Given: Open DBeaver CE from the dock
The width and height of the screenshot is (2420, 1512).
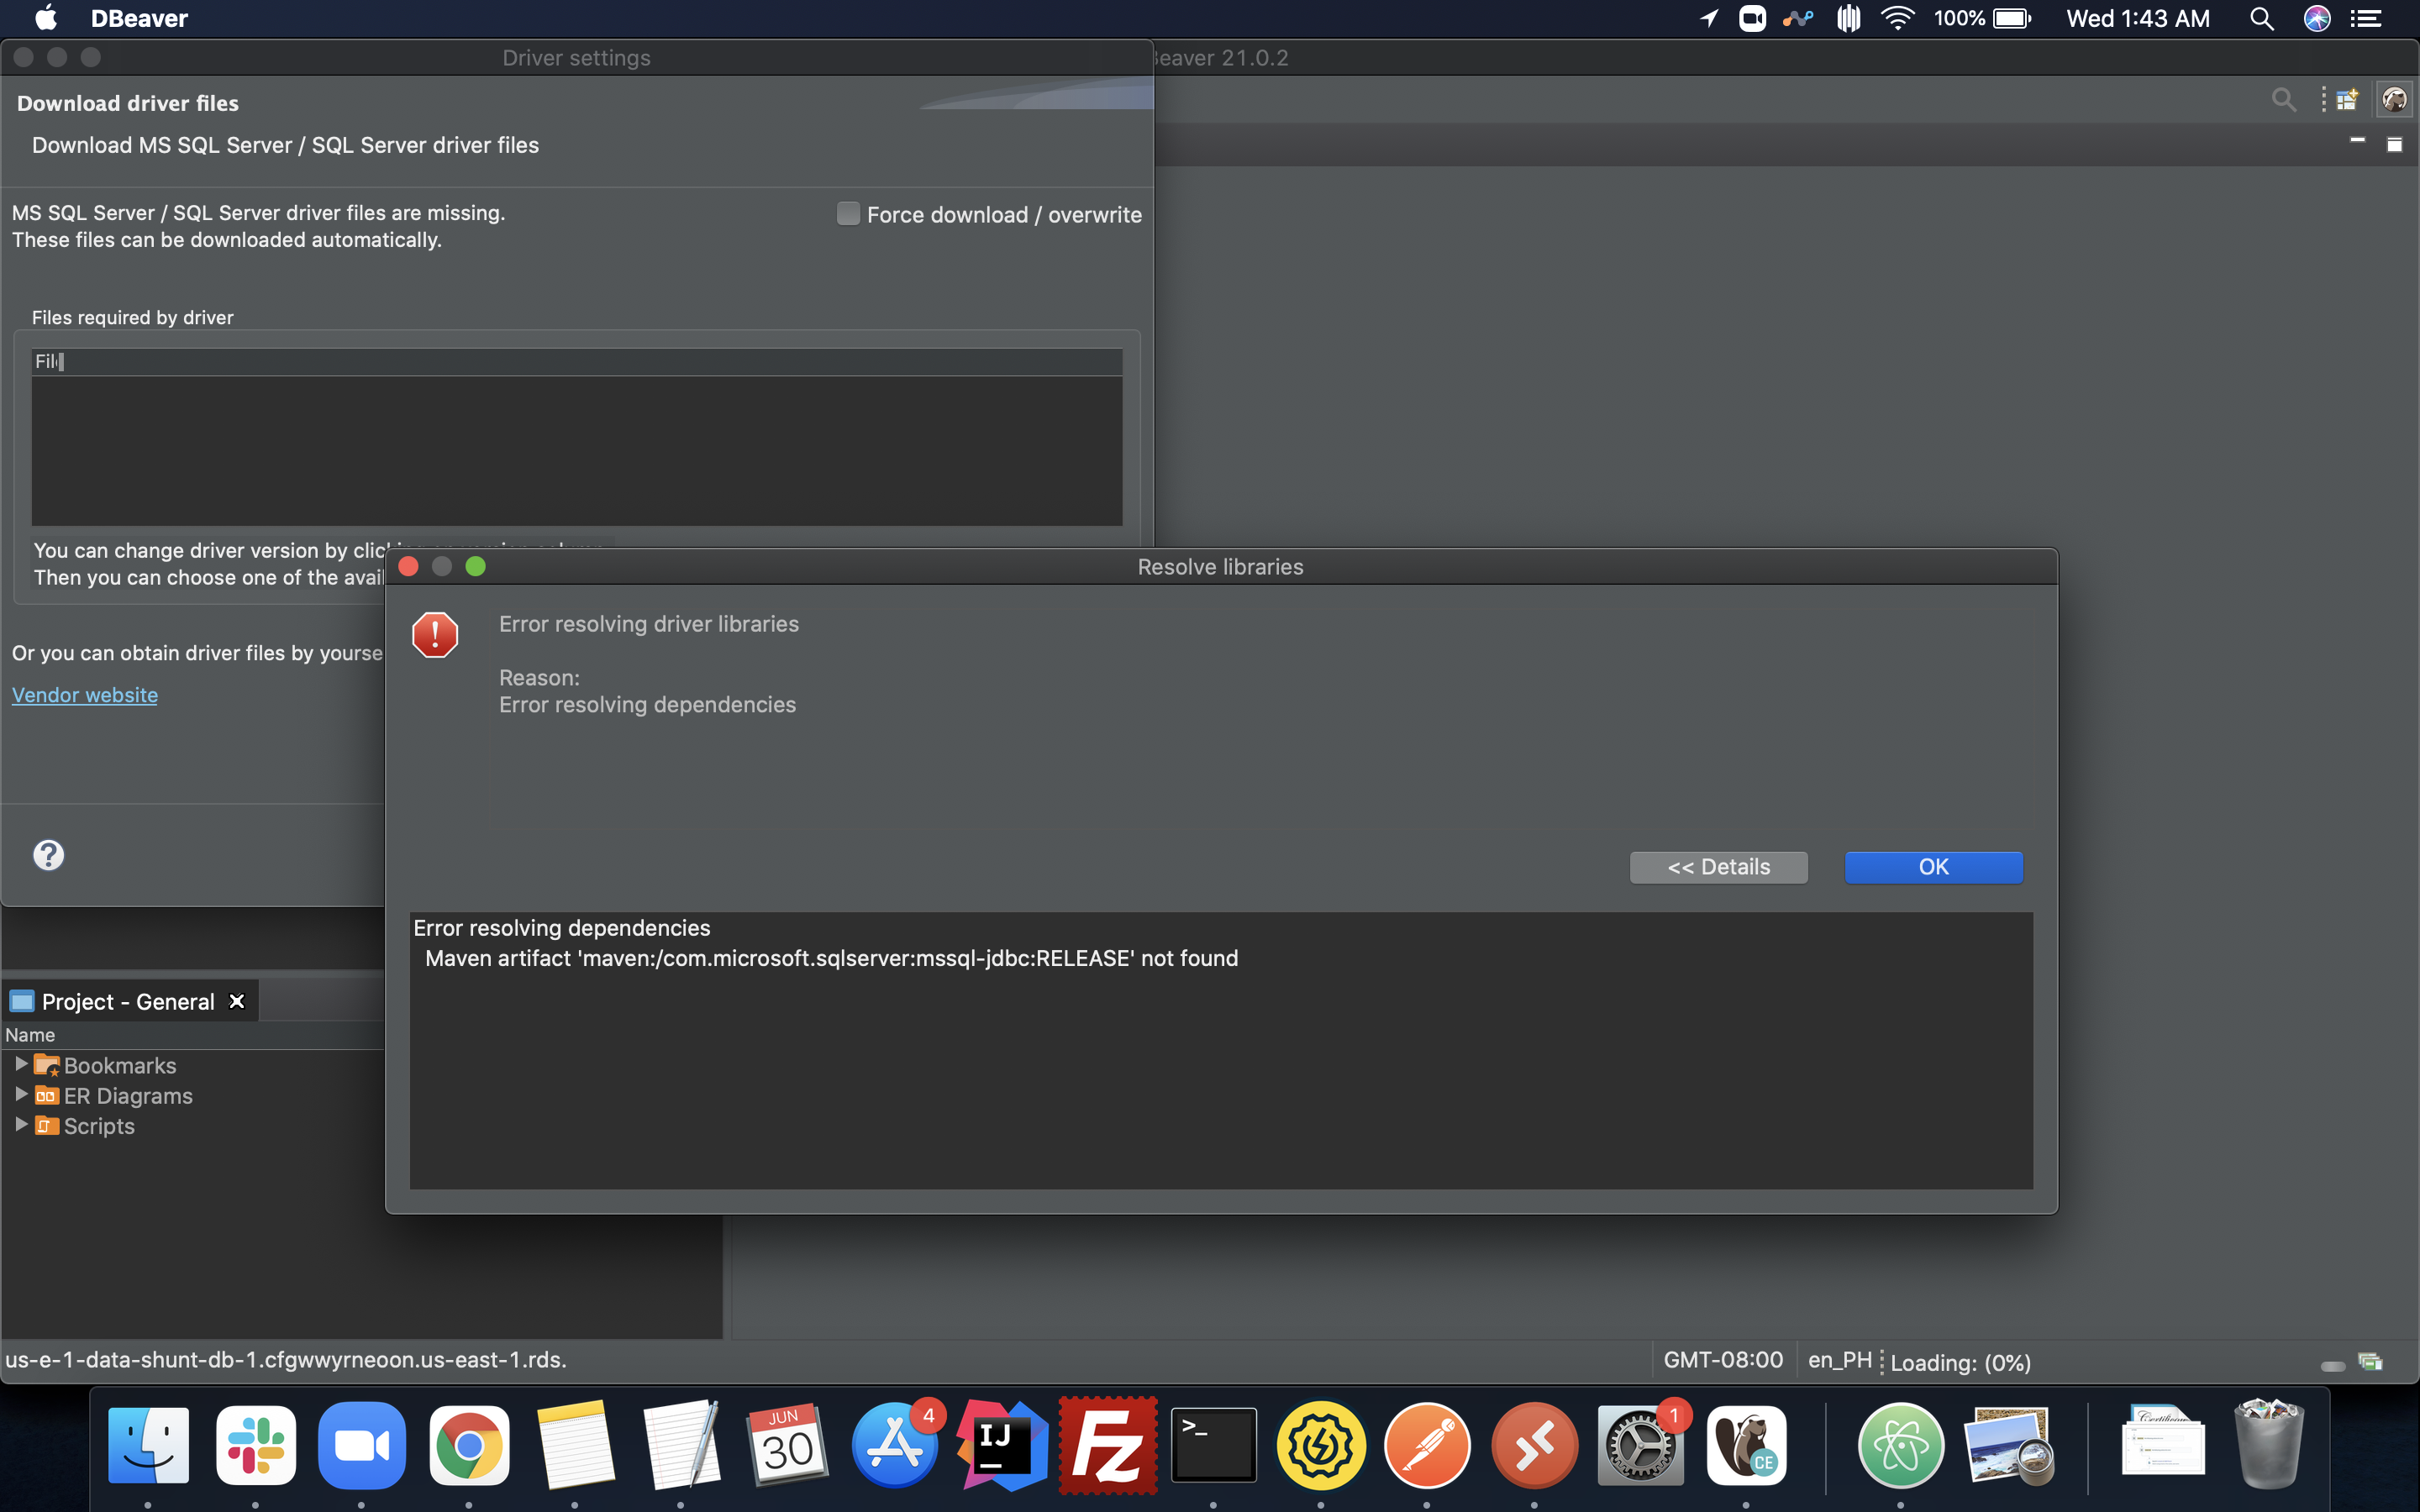Looking at the screenshot, I should click(1746, 1445).
